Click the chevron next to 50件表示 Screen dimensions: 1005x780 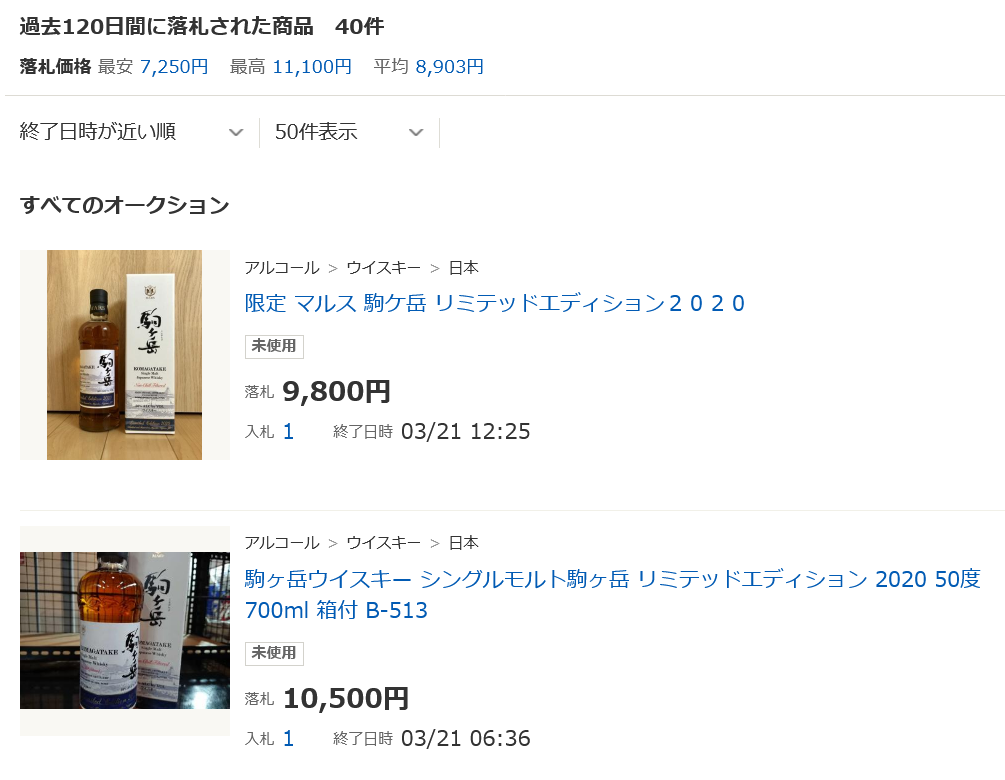point(416,133)
